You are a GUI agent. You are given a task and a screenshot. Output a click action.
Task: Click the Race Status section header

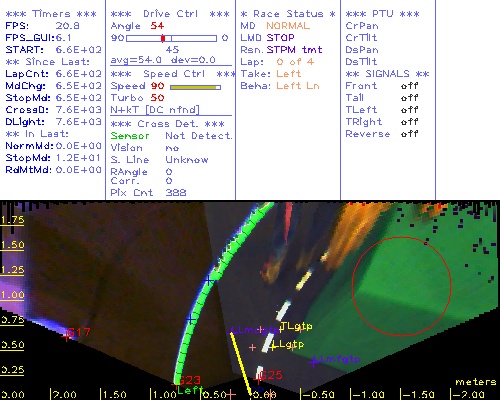tap(288, 14)
